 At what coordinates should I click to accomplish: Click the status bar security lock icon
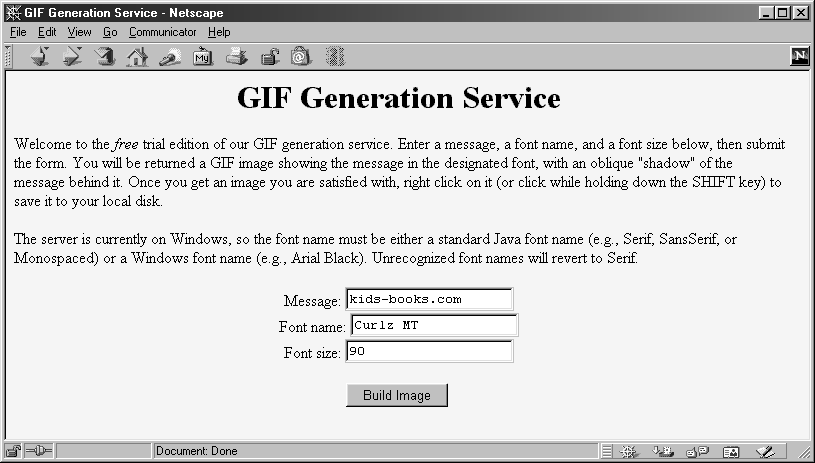pyautogui.click(x=15, y=451)
